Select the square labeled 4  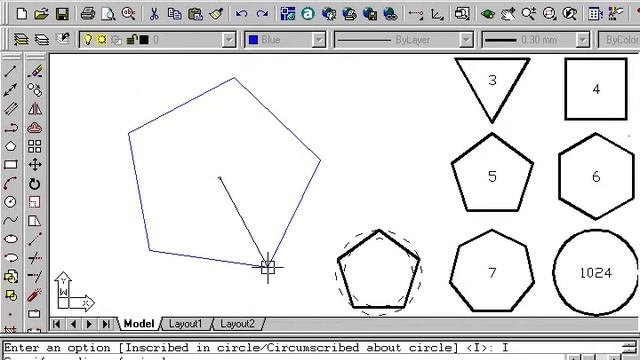coord(596,89)
